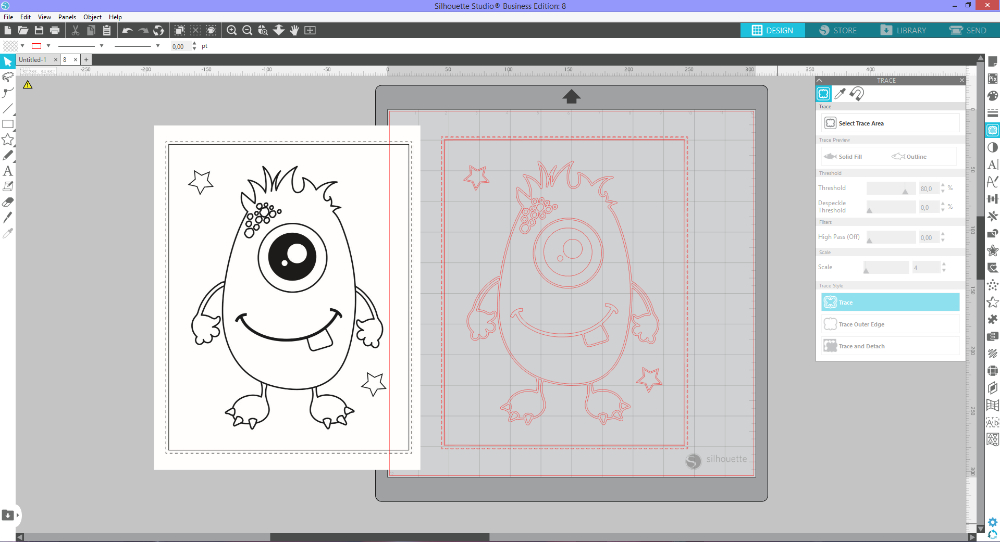Image resolution: width=1000 pixels, height=542 pixels.
Task: Open line color dropdown arrow
Action: pos(48,46)
